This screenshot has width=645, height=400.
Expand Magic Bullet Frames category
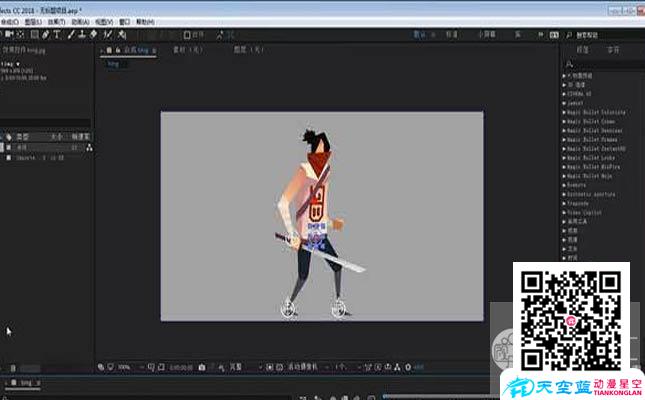coord(564,140)
